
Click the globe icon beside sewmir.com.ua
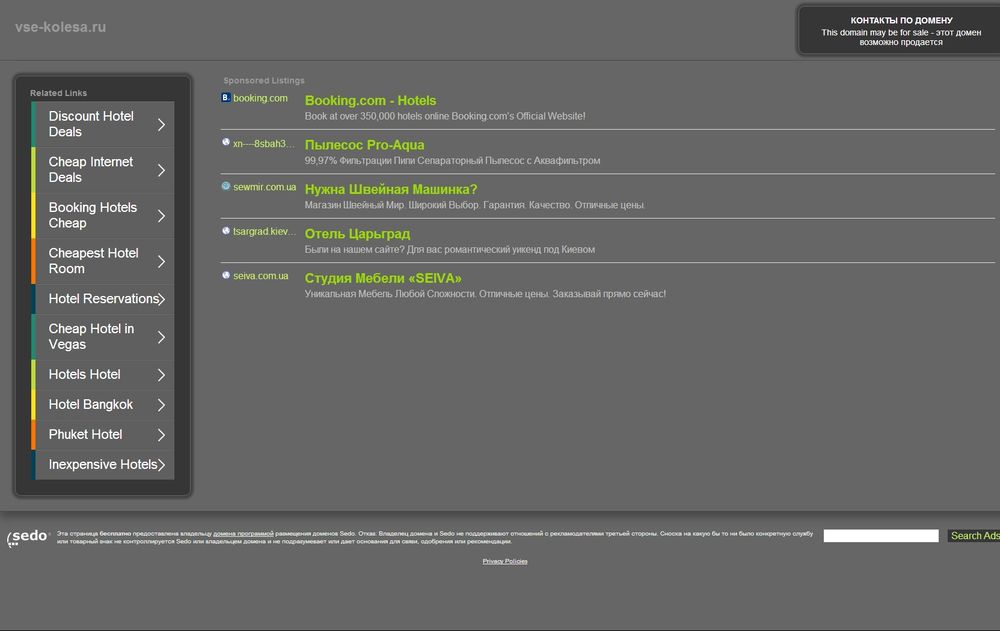coord(226,186)
